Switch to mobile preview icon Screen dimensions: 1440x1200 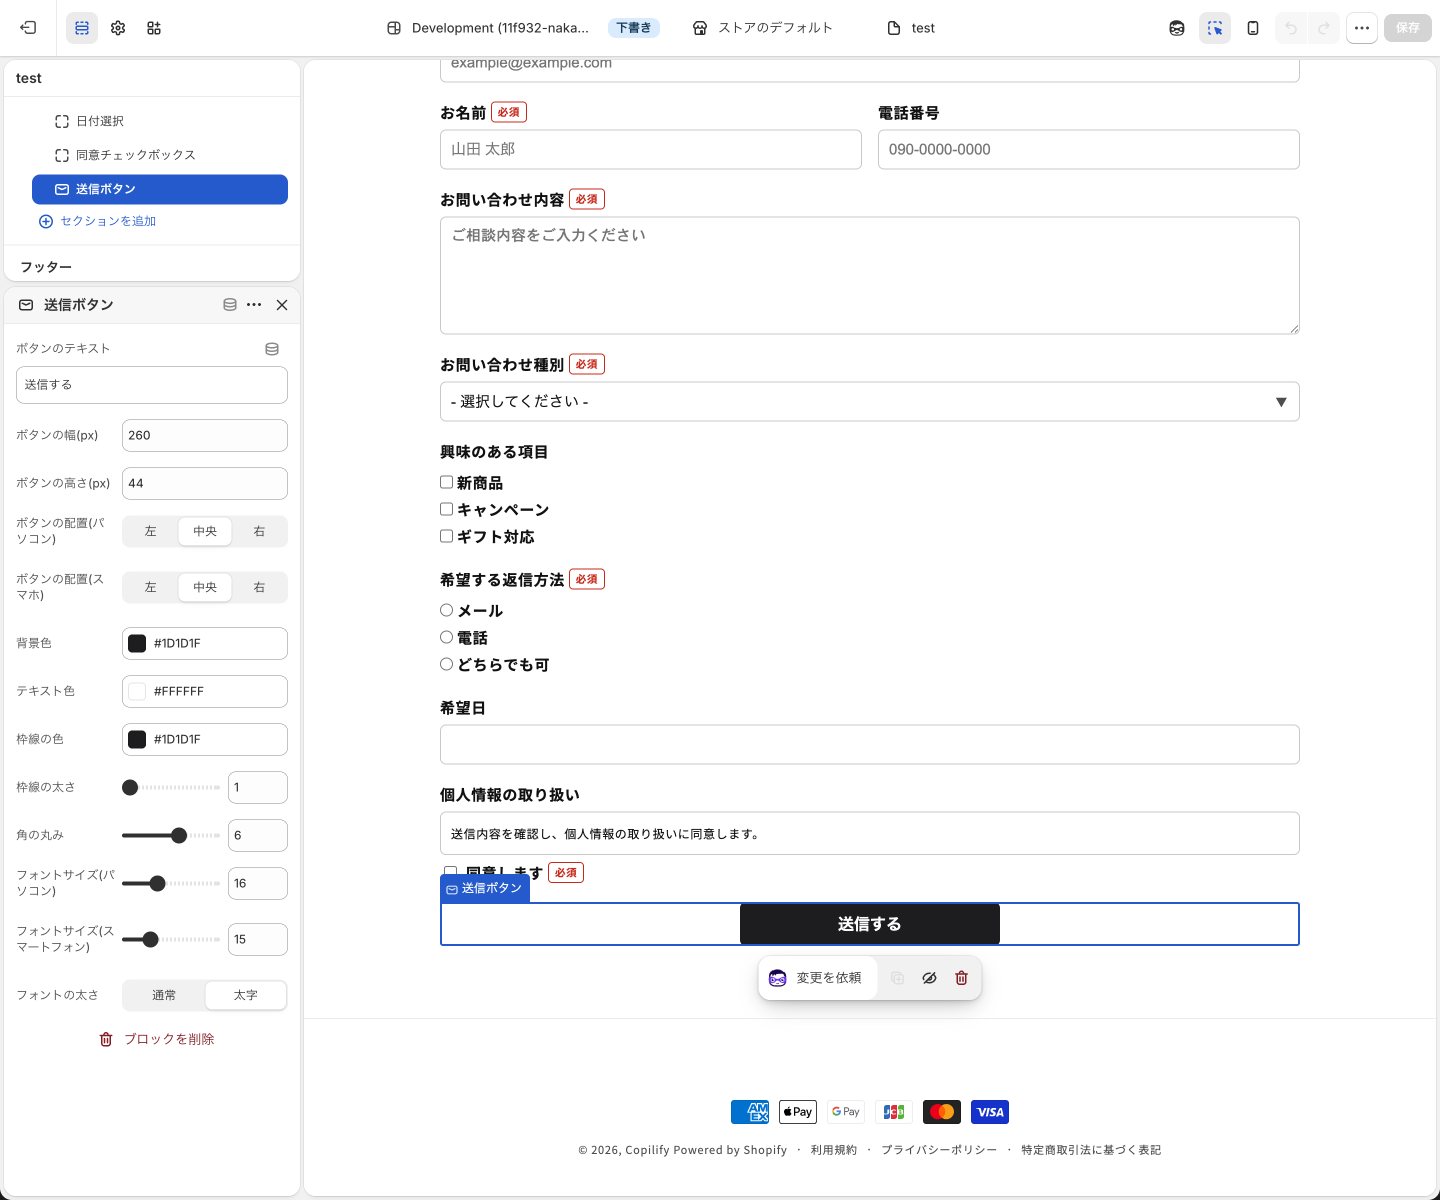pyautogui.click(x=1253, y=28)
